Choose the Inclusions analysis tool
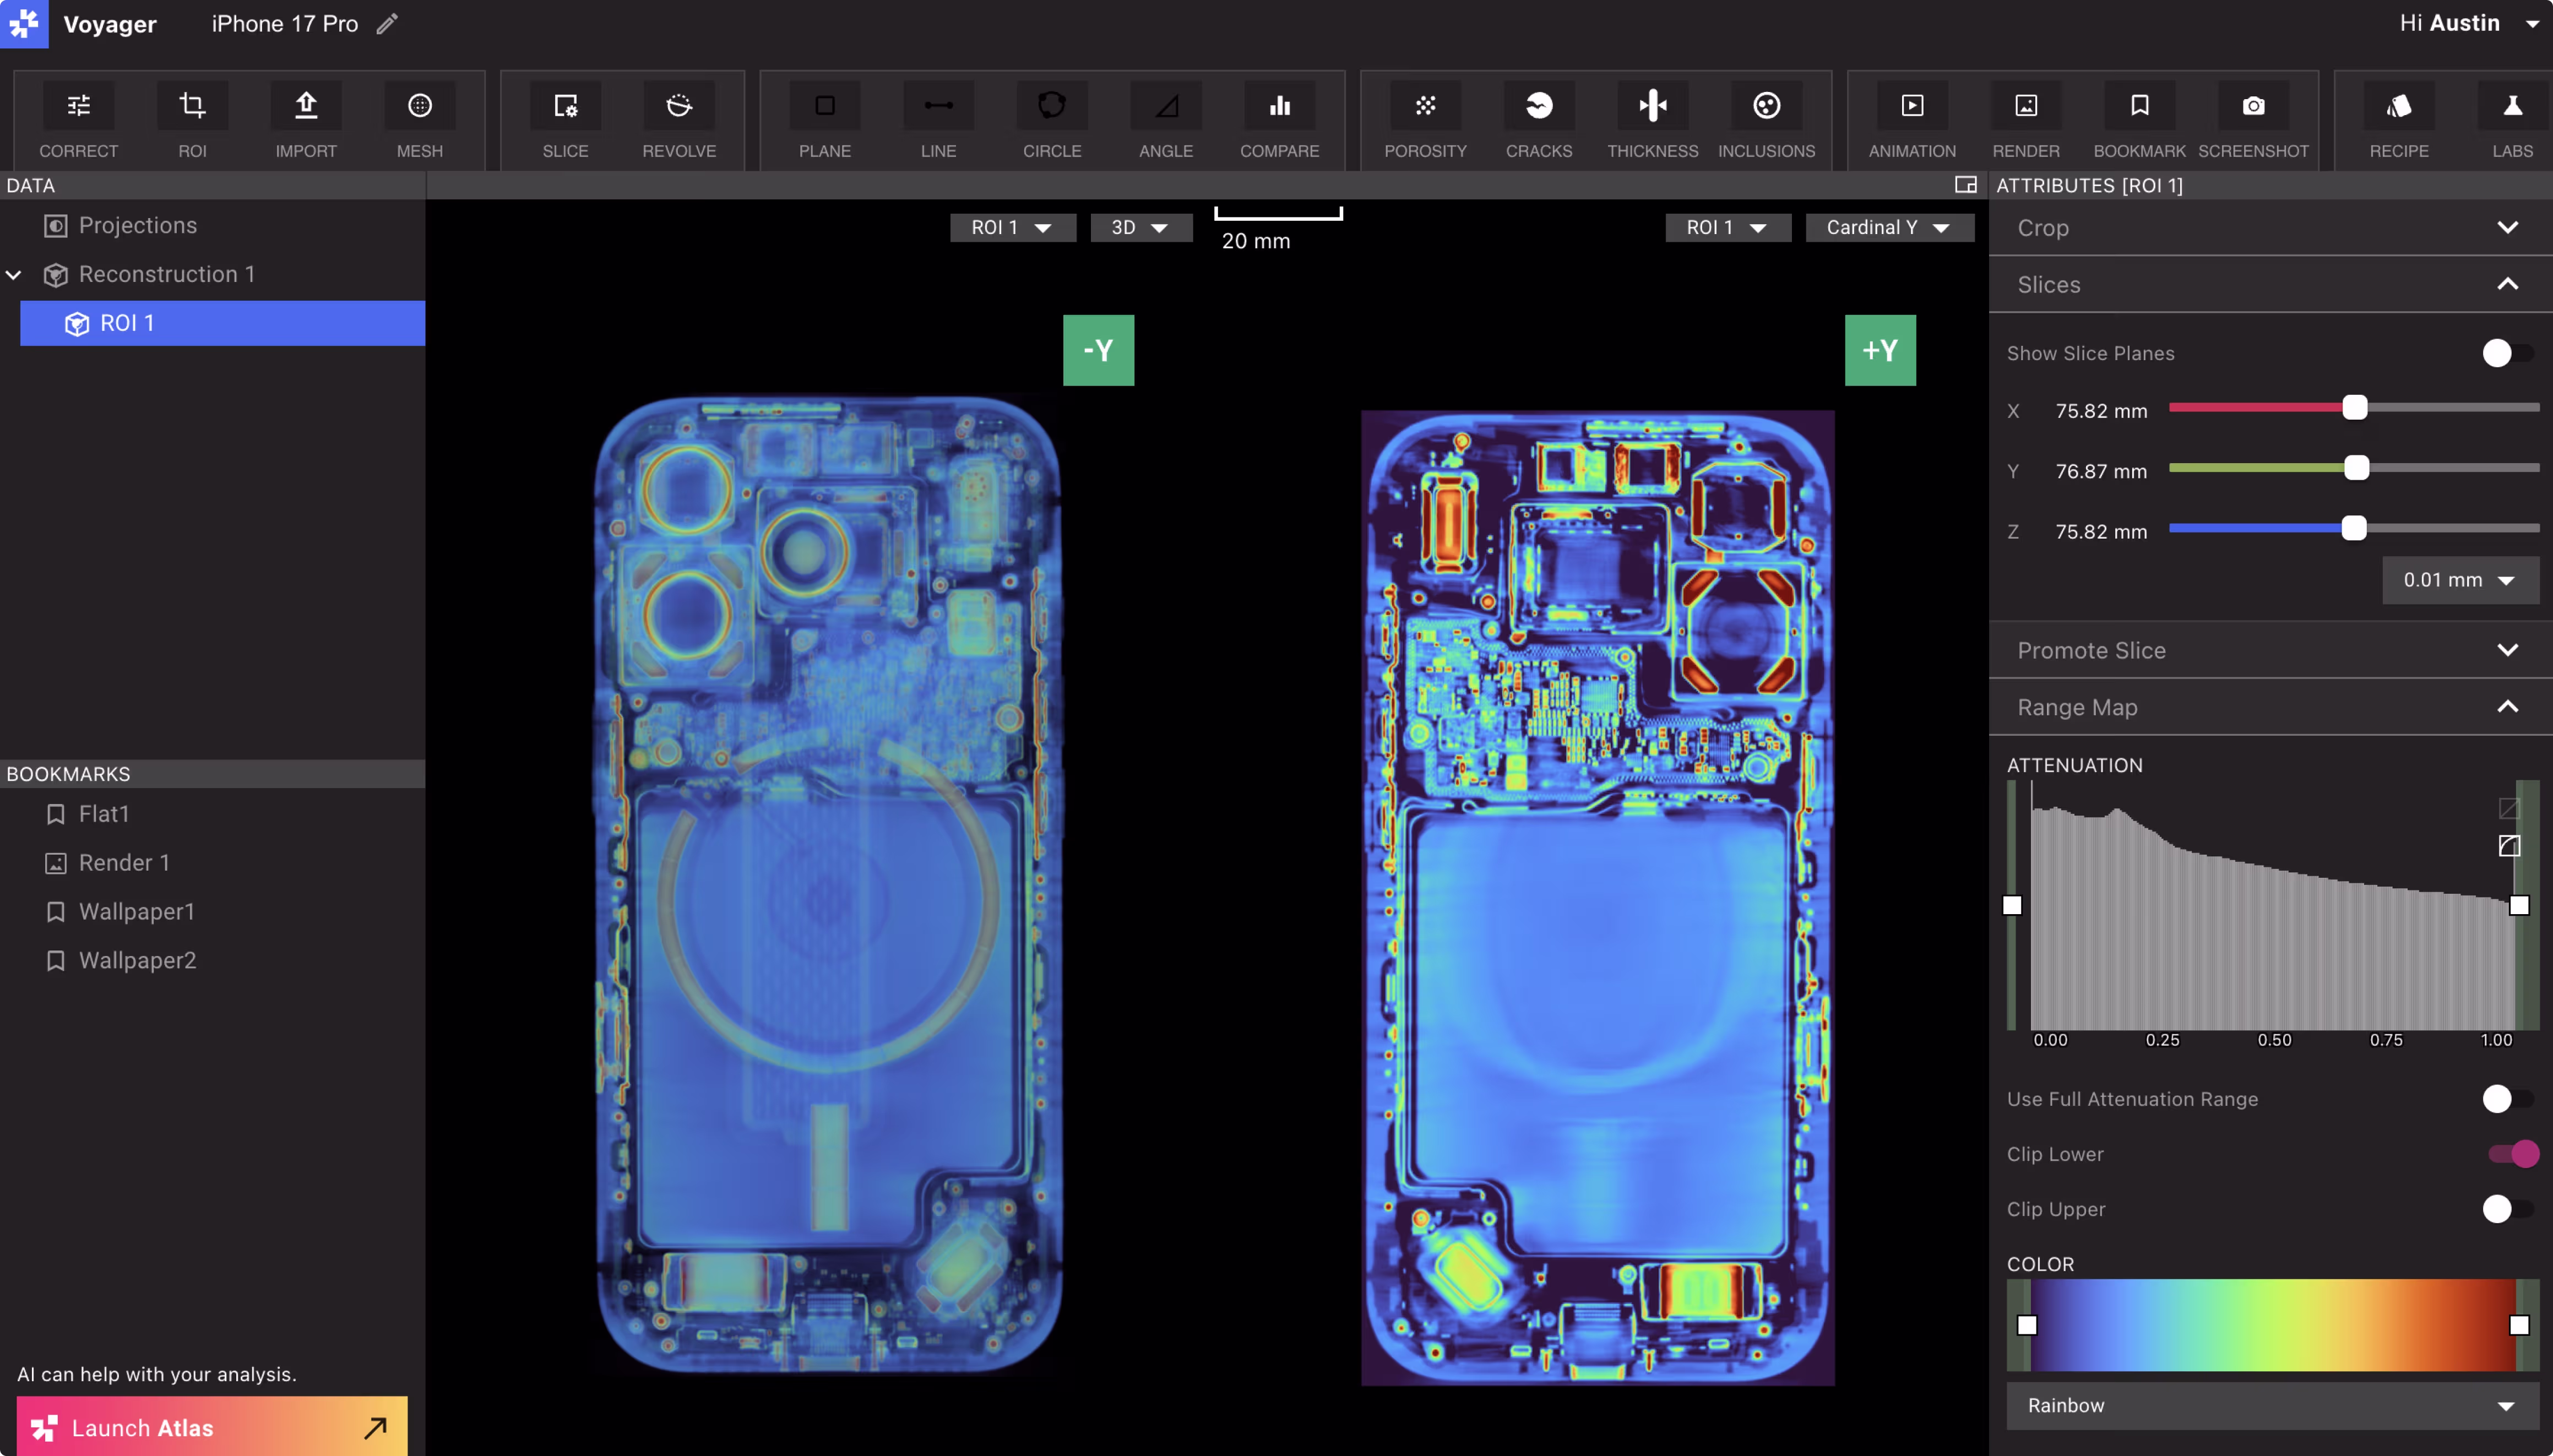This screenshot has height=1456, width=2553. coord(1766,106)
